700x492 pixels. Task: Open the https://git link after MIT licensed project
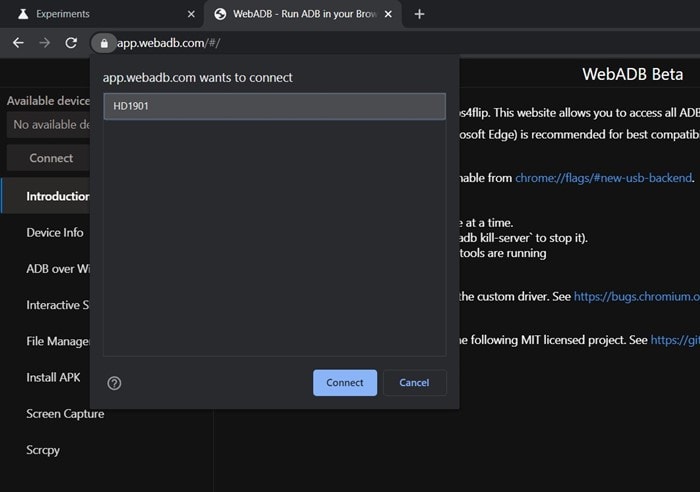(x=675, y=340)
